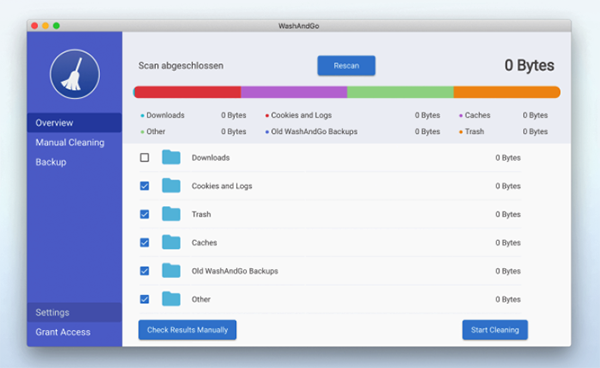Click Check Results Manually button

(188, 330)
